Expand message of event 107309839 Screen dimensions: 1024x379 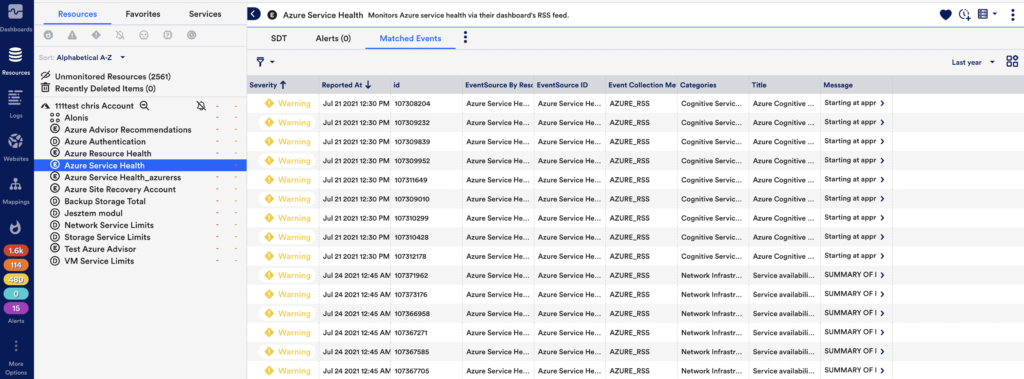(882, 141)
